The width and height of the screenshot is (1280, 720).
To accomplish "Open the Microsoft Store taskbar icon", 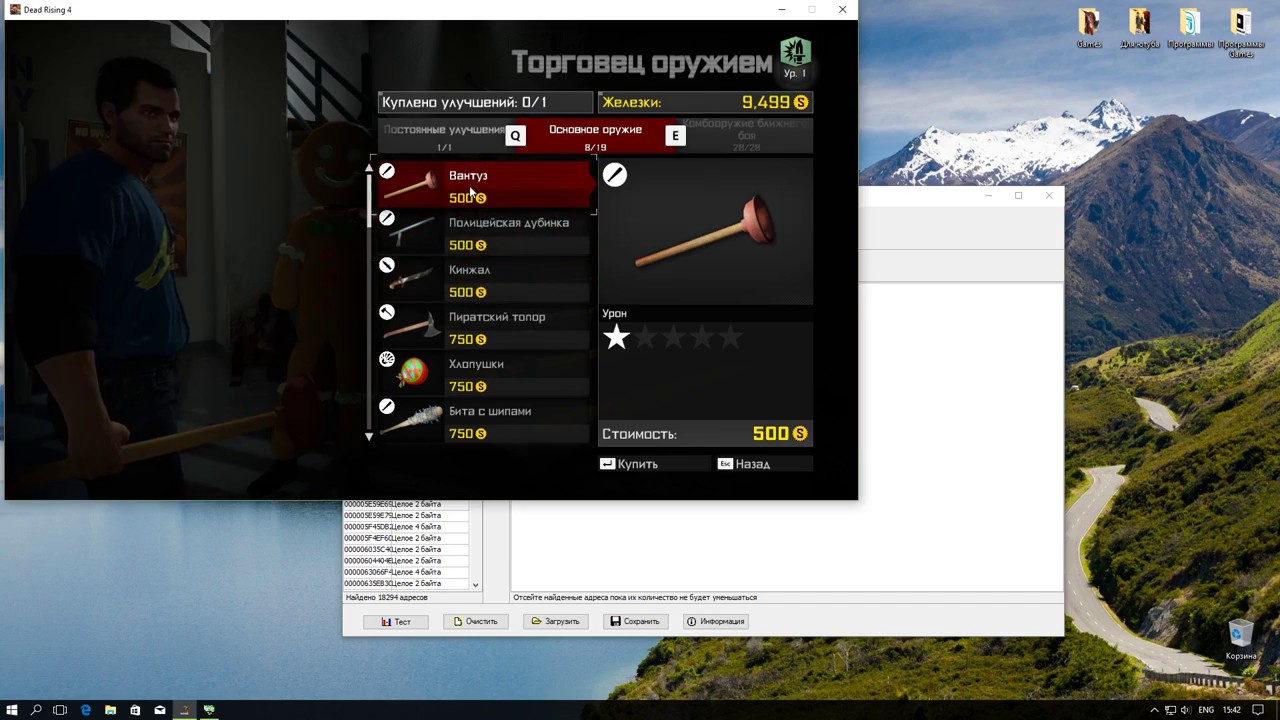I will pyautogui.click(x=135, y=710).
